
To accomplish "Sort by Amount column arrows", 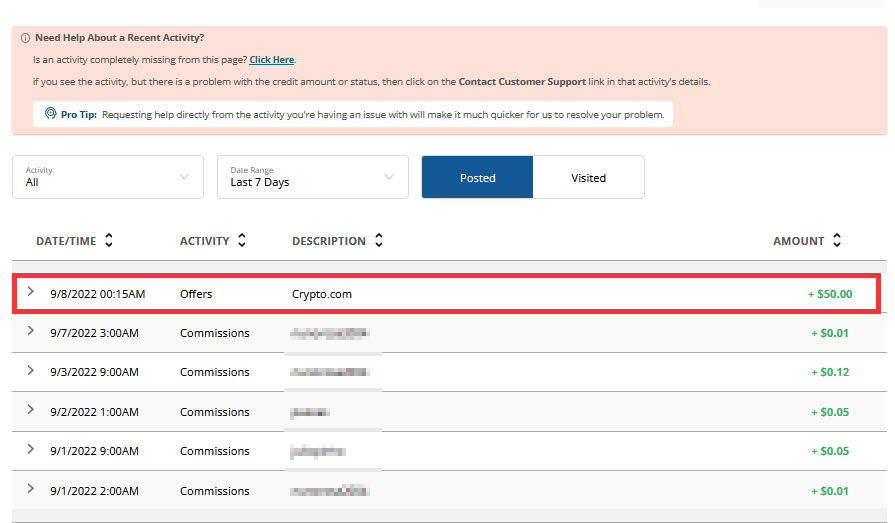I will pos(837,241).
